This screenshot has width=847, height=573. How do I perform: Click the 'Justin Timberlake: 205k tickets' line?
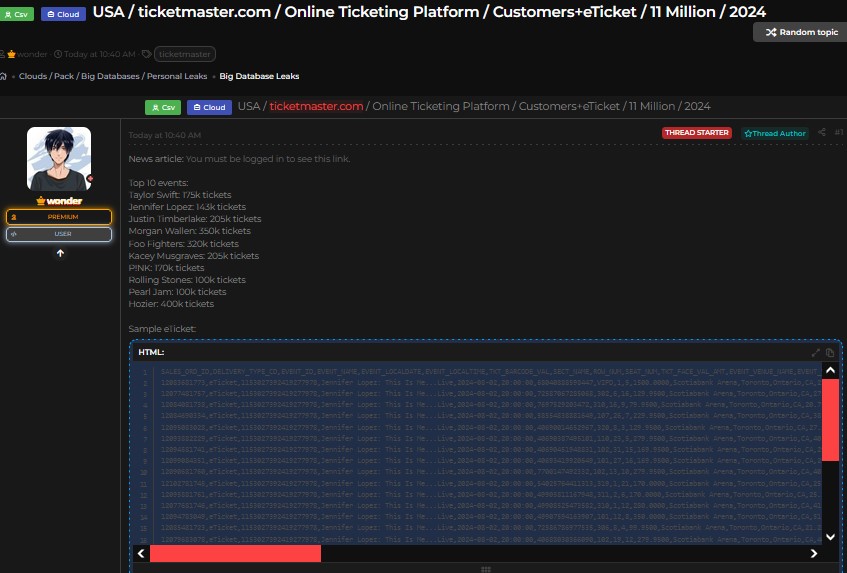pos(195,219)
